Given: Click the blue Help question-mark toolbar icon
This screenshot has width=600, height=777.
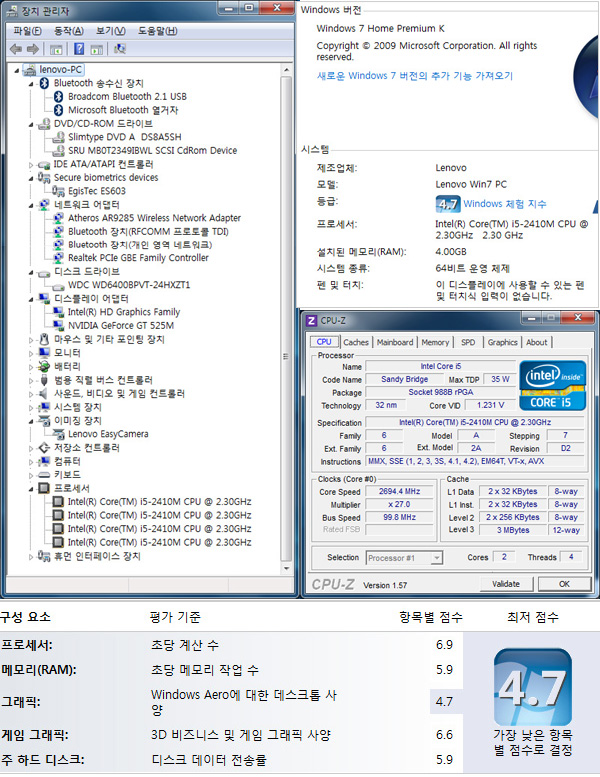Looking at the screenshot, I should [x=79, y=49].
